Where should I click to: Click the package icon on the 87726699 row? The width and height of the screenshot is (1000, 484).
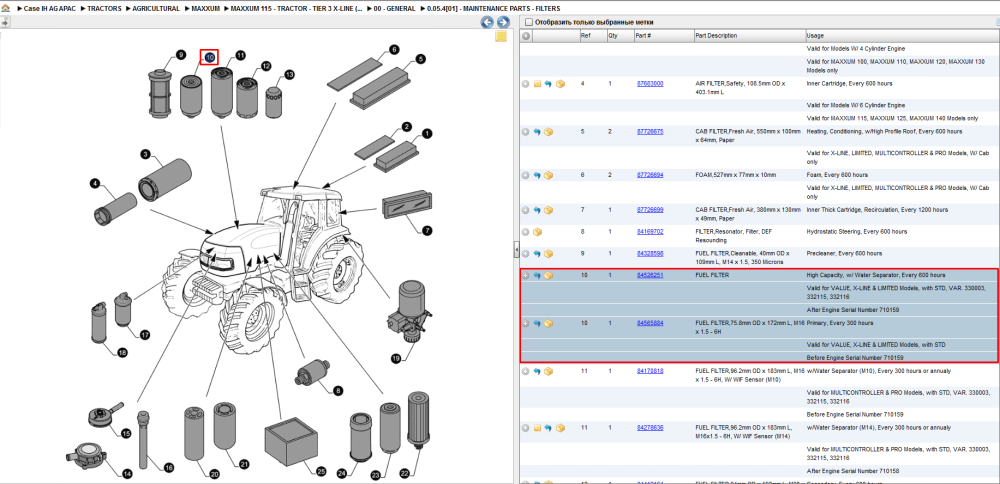pos(548,210)
